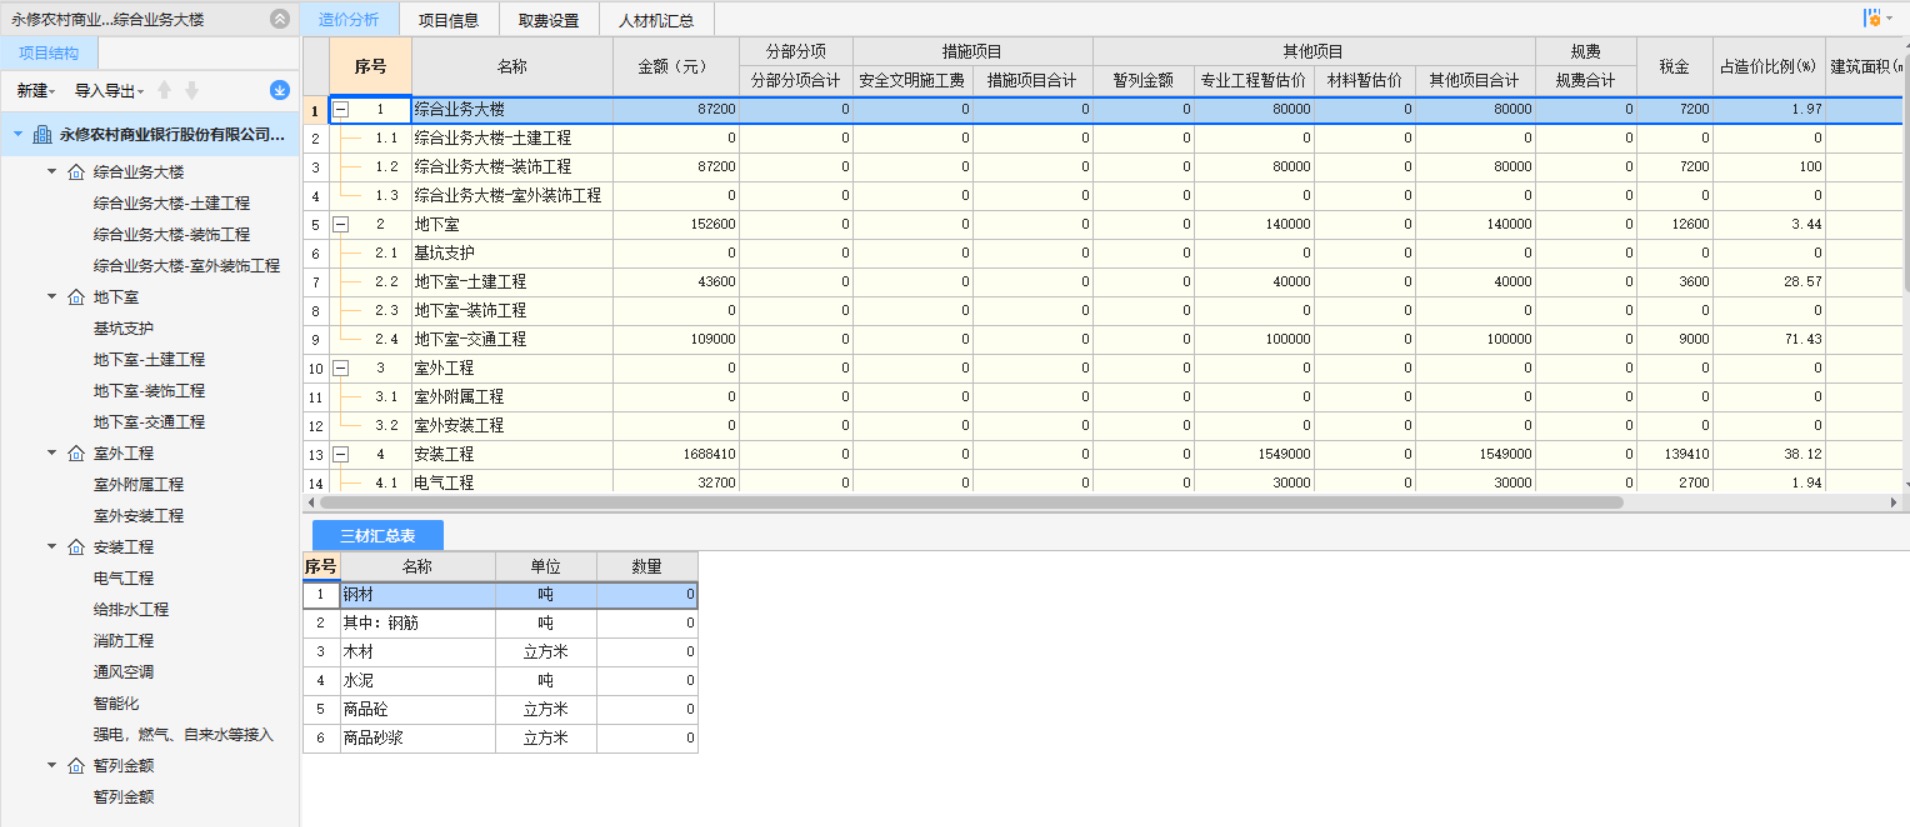Collapse table row 5 地下室
Viewport: 1910px width, 827px height.
point(341,225)
